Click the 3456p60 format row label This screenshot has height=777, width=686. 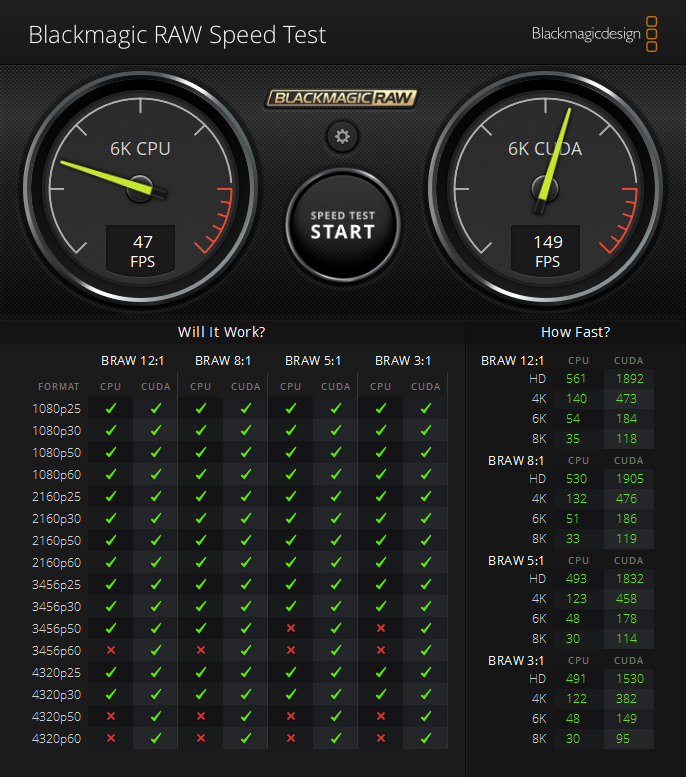[57, 651]
